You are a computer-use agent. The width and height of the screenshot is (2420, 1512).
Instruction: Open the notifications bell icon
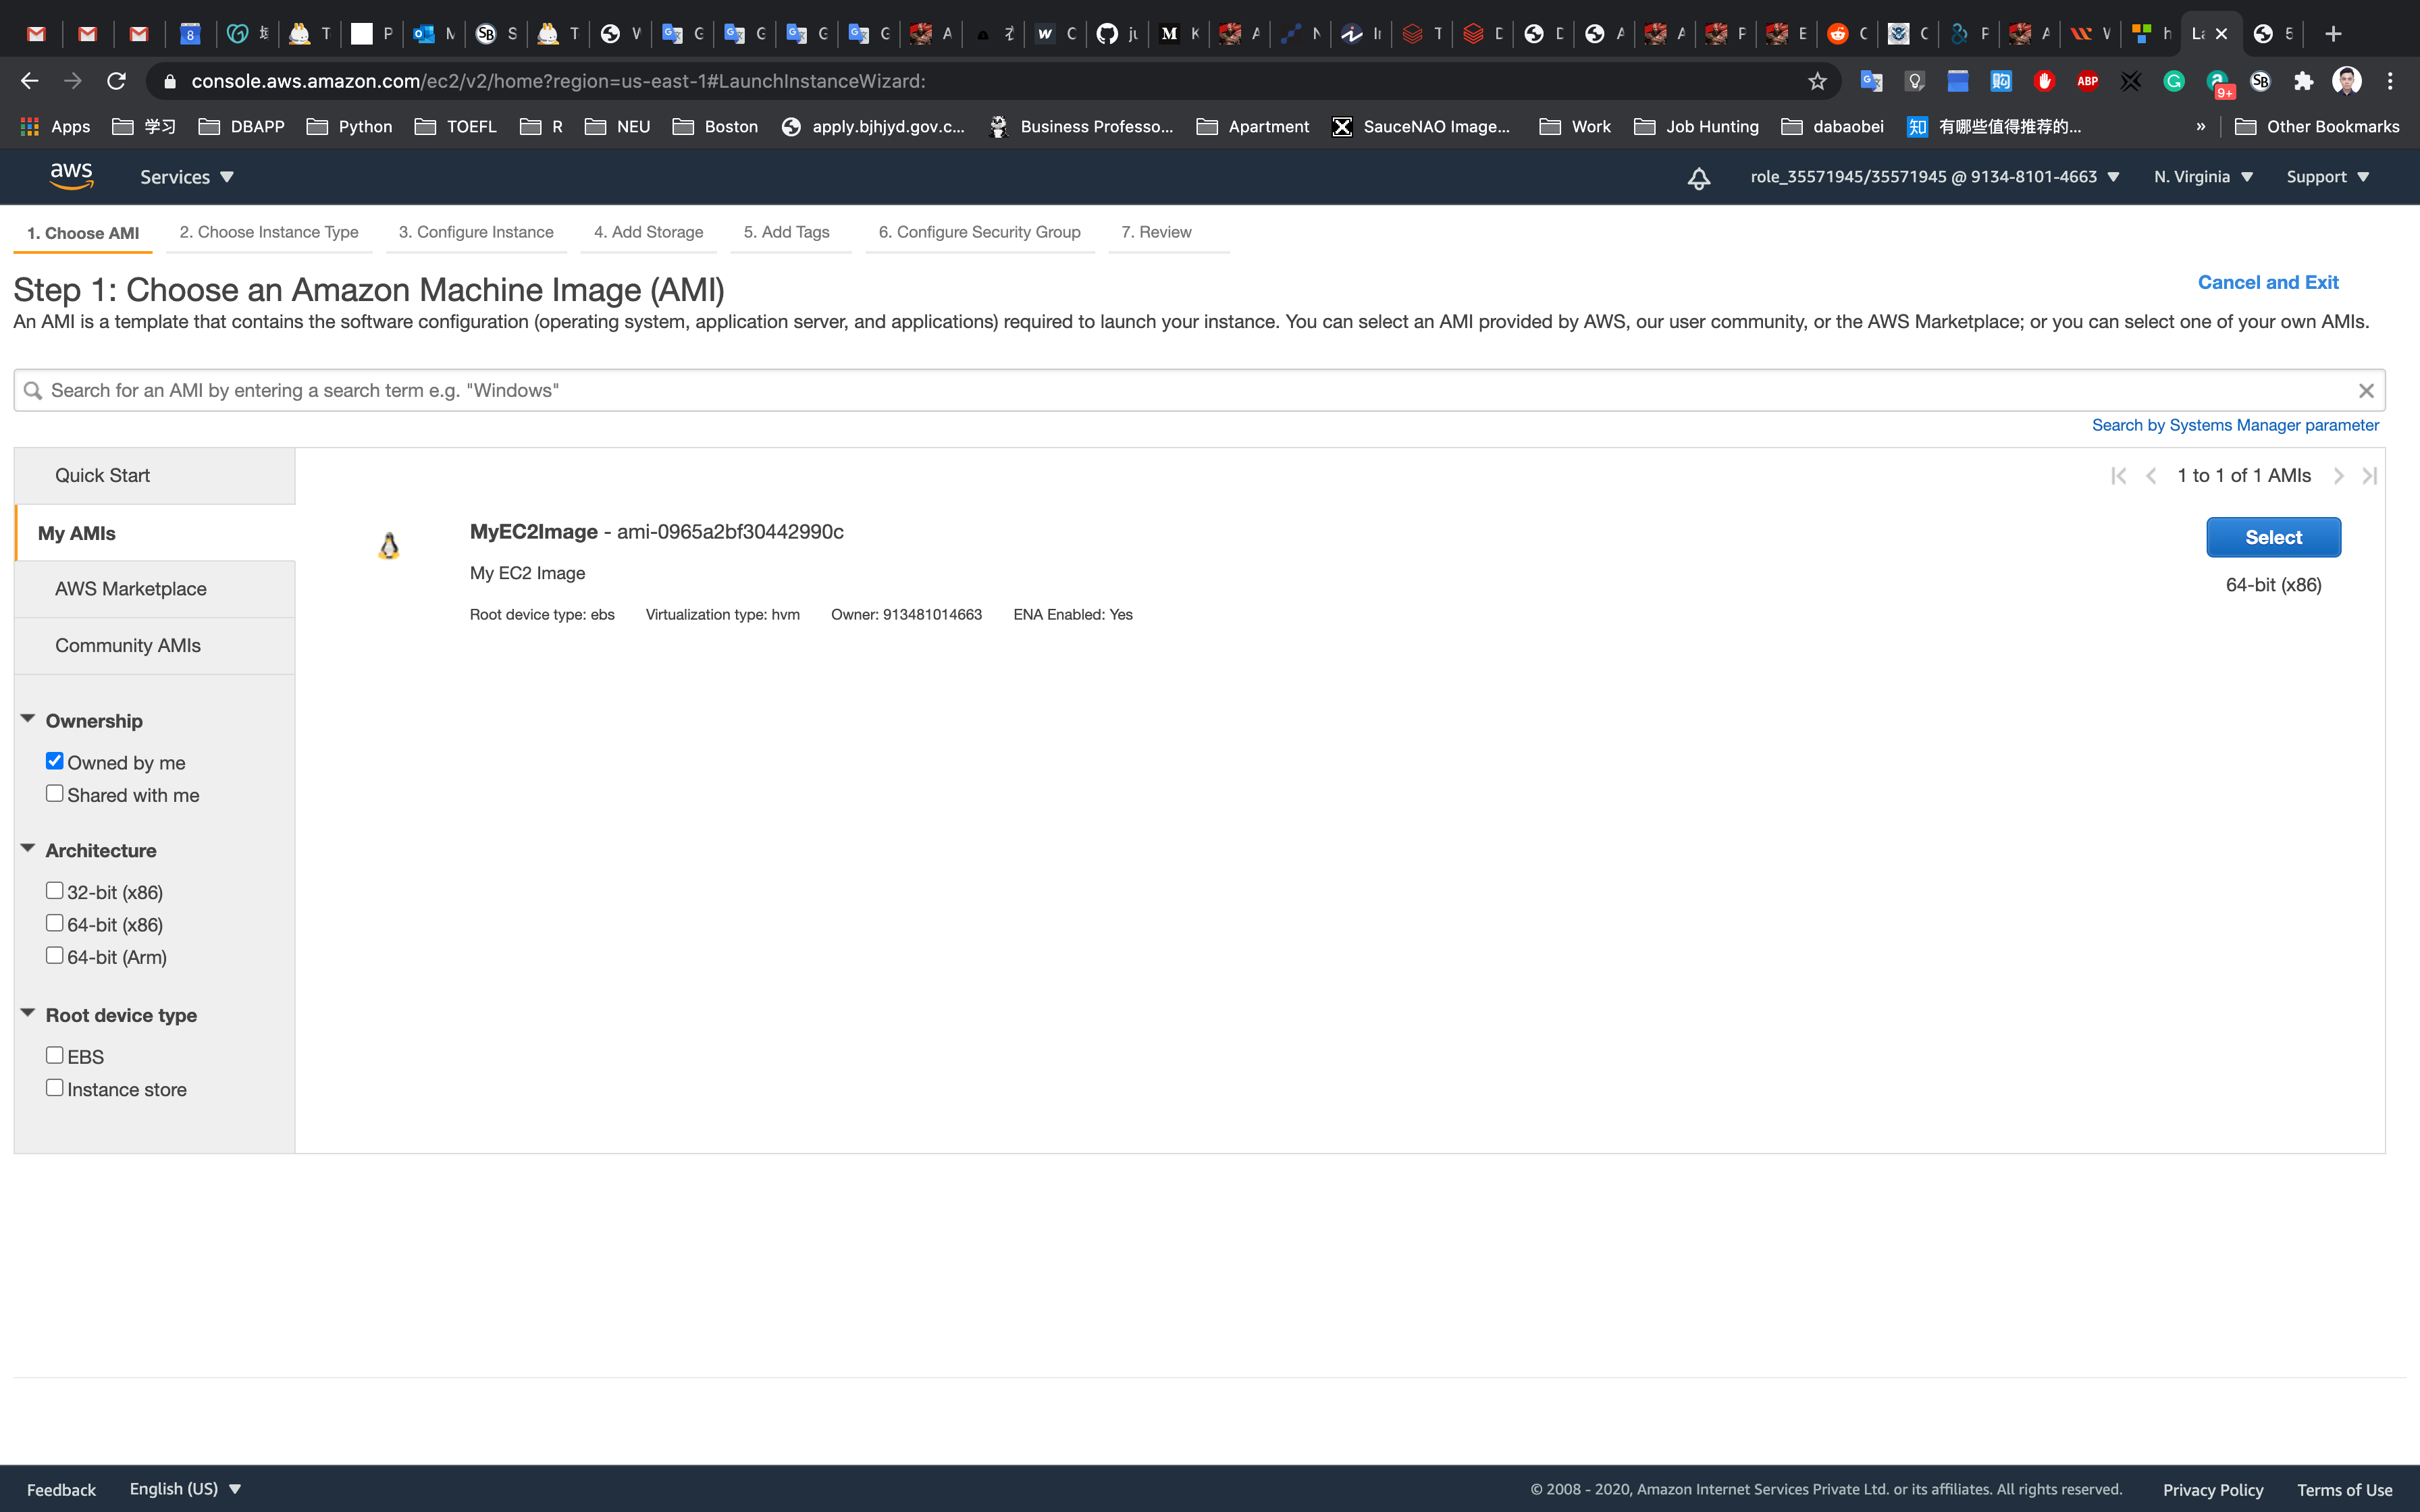coord(1698,178)
